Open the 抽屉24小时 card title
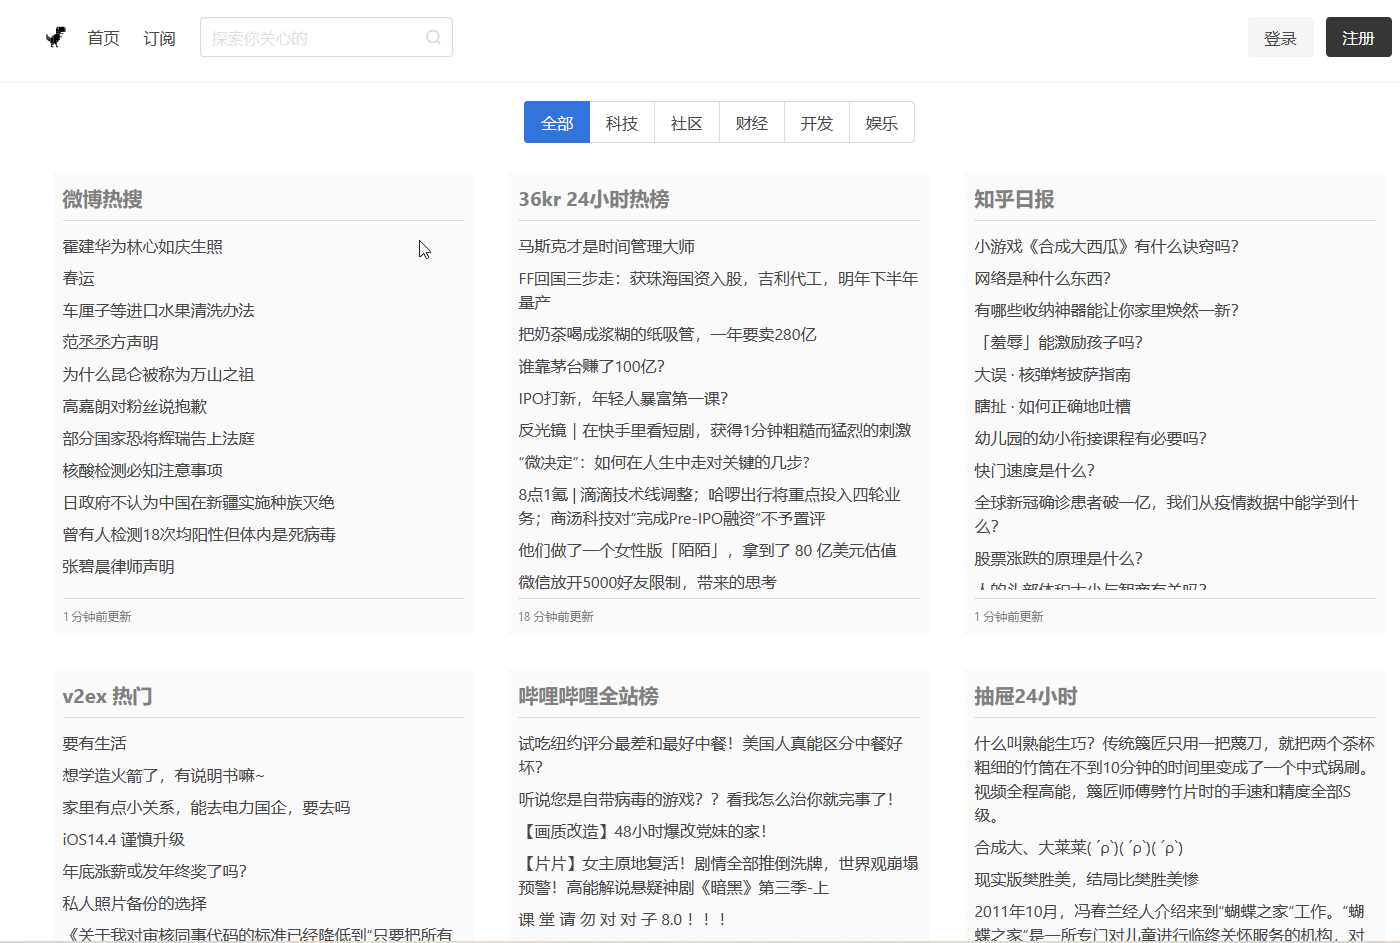Image resolution: width=1400 pixels, height=943 pixels. [x=1026, y=696]
